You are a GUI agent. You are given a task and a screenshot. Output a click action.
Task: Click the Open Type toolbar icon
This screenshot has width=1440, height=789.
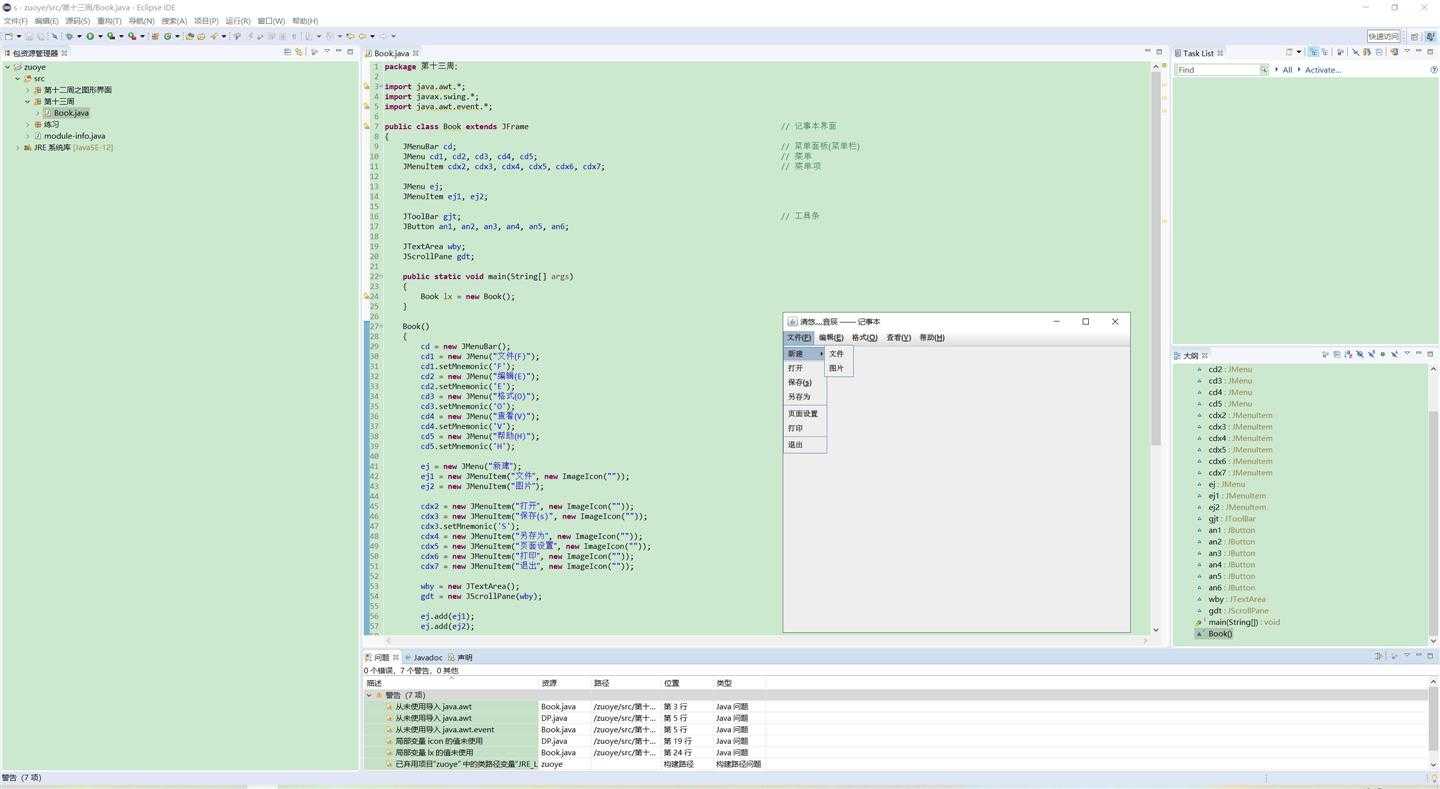click(x=190, y=36)
